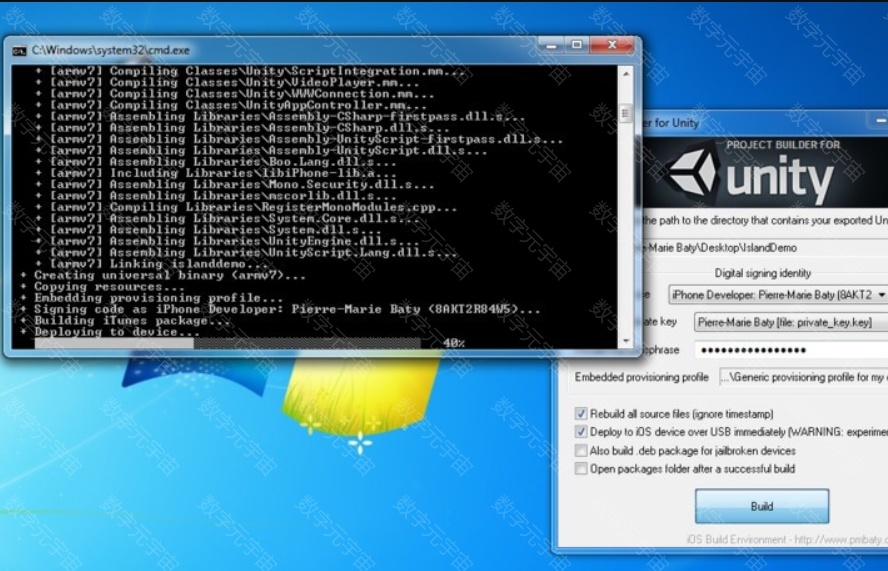Click the Embedded provisioning profile field
This screenshot has height=571, width=888.
tap(804, 377)
